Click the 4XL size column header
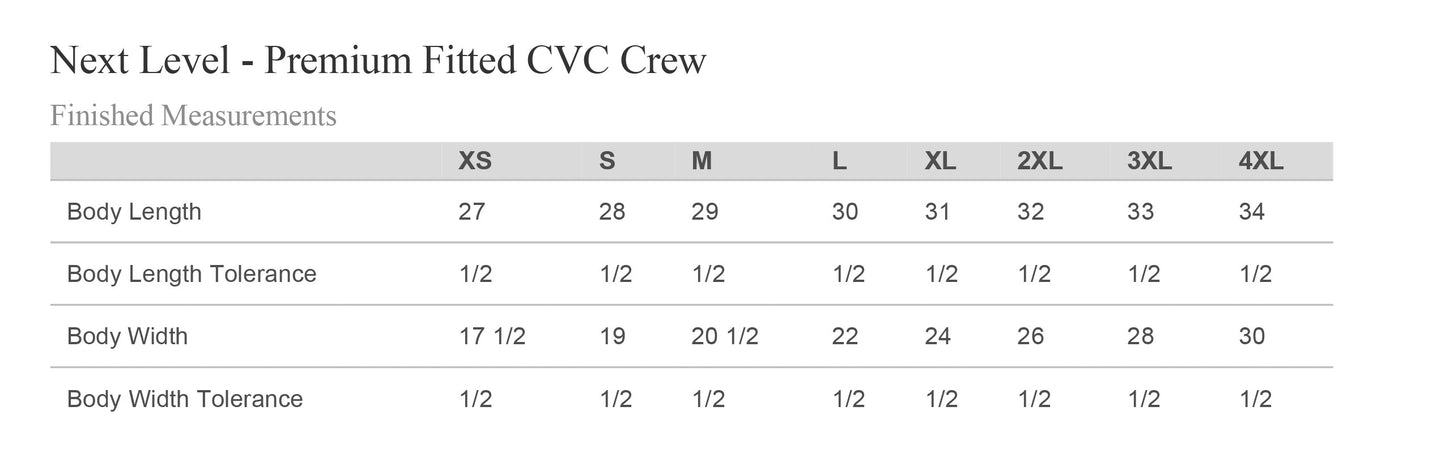 click(x=1260, y=161)
